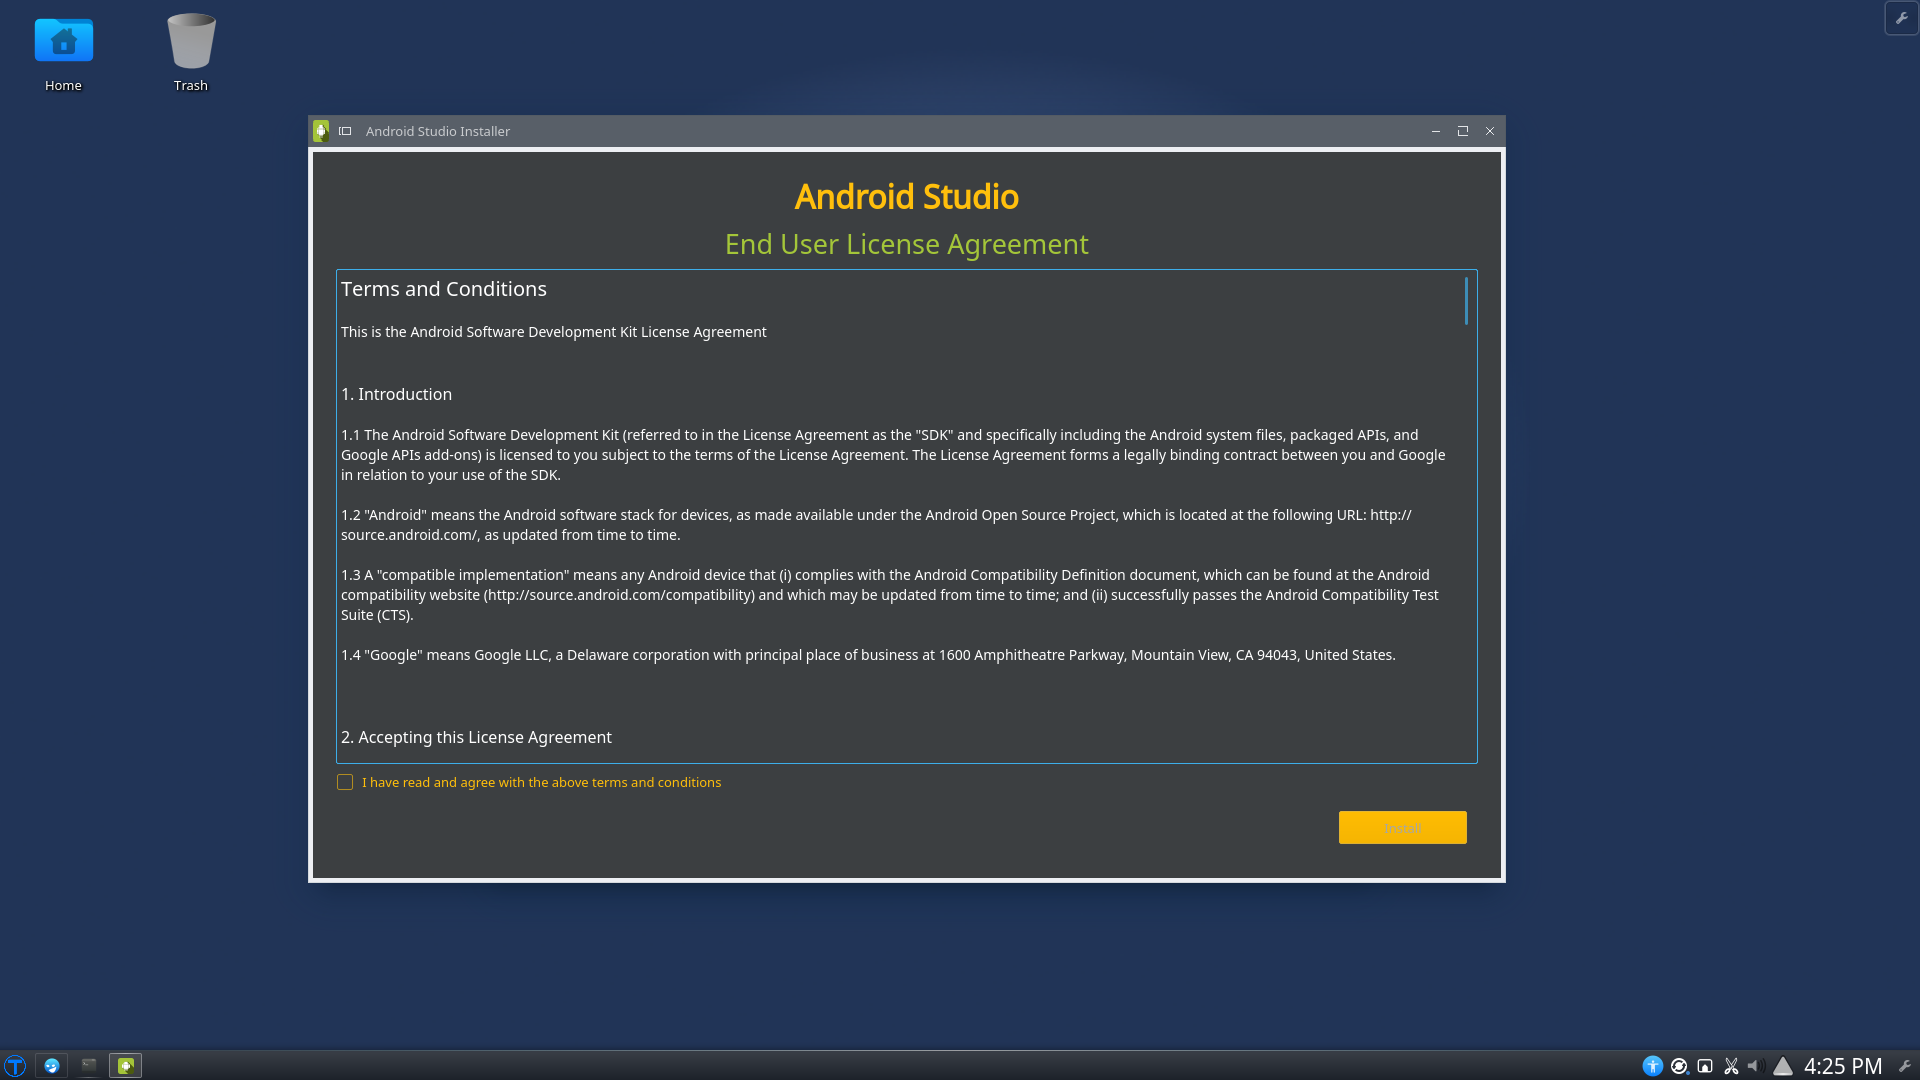
Task: Click the keep-above pin icon in the title bar
Action: click(x=345, y=131)
